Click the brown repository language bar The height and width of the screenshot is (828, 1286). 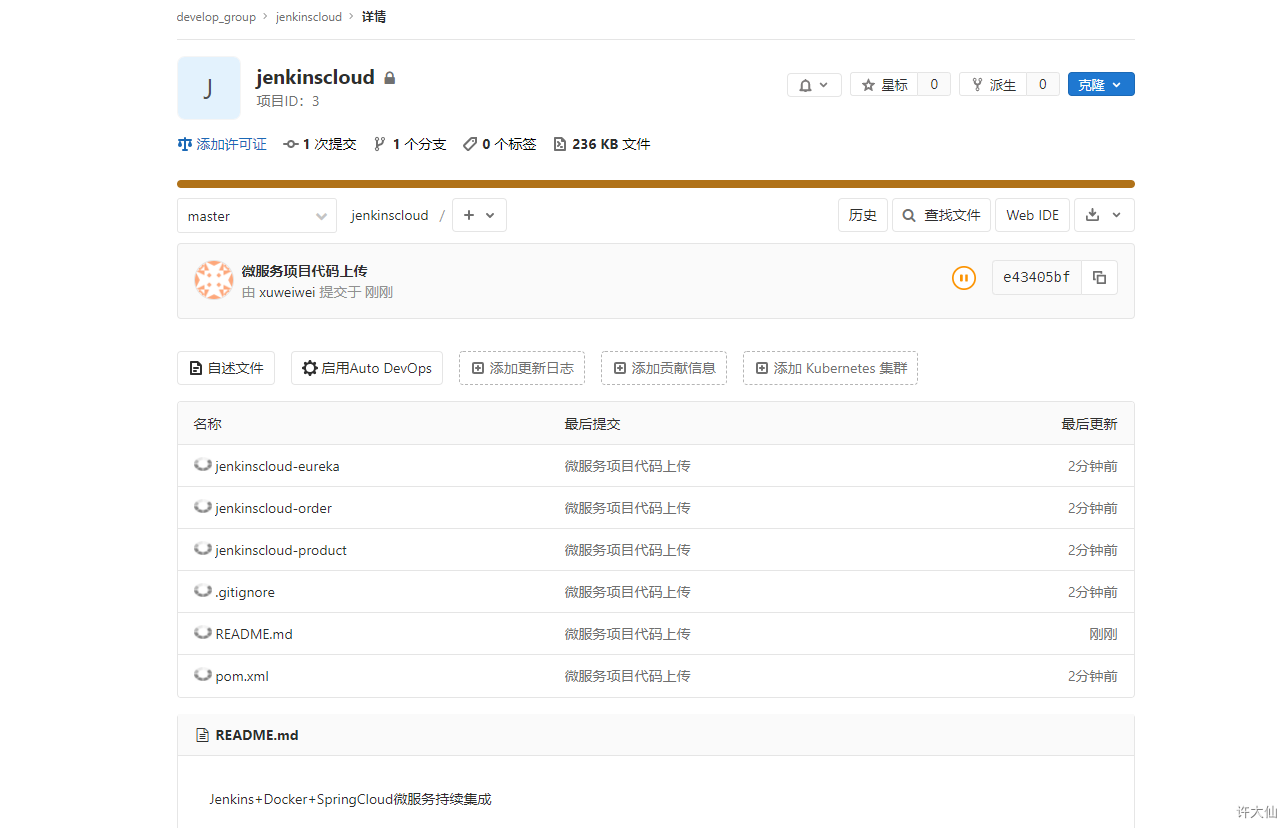pos(656,184)
